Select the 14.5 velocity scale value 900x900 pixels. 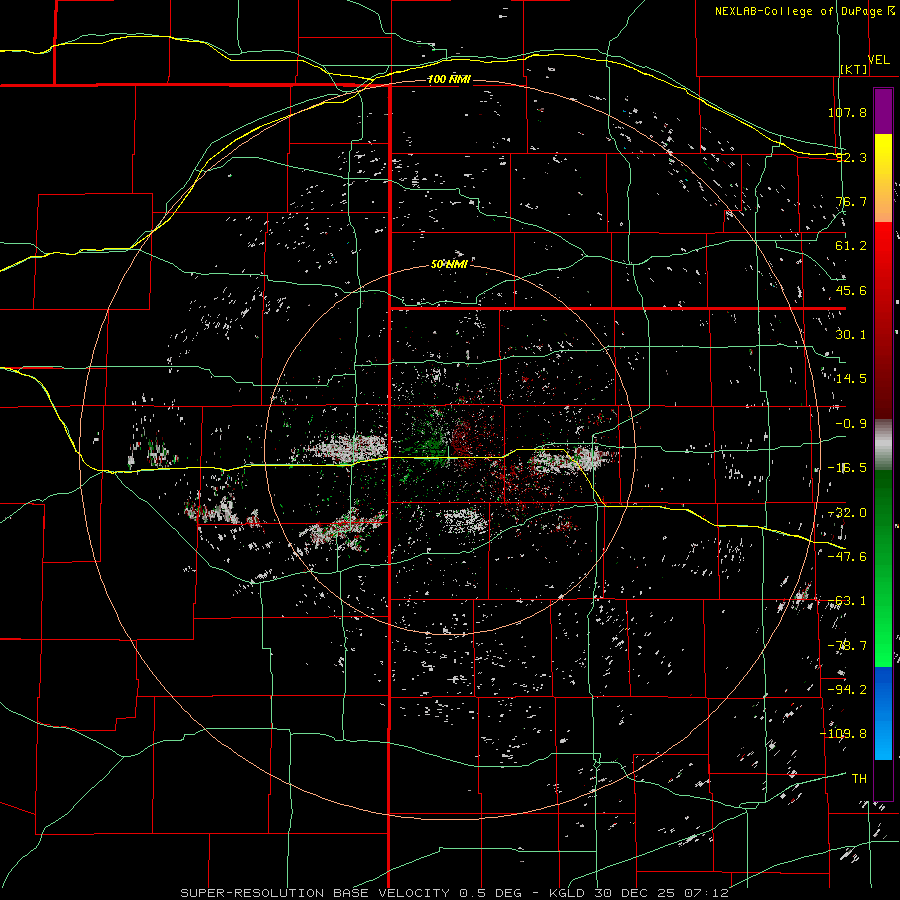pos(851,379)
